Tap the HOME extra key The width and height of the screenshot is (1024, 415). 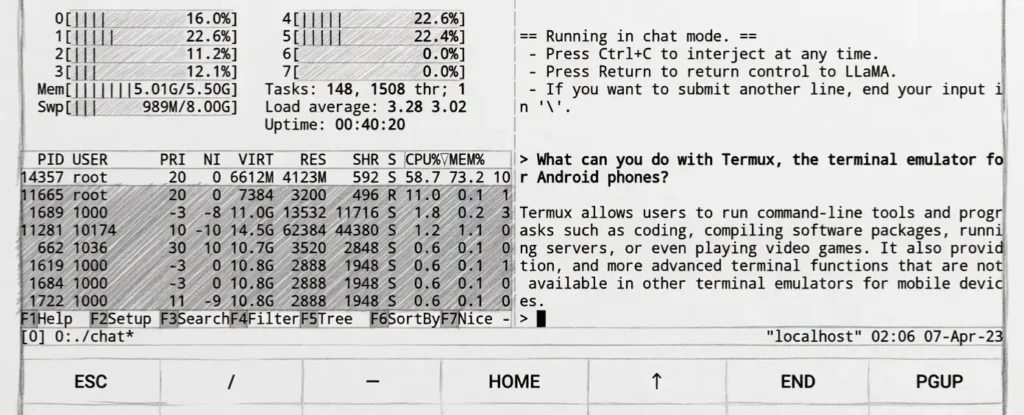pyautogui.click(x=514, y=382)
